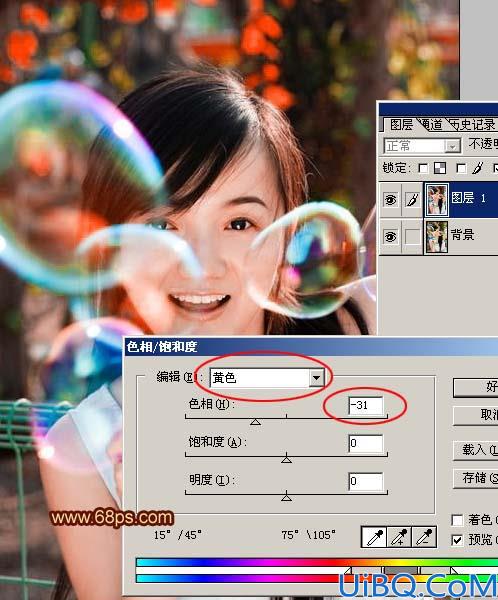Enable the 着色 colorize checkbox

tap(457, 520)
